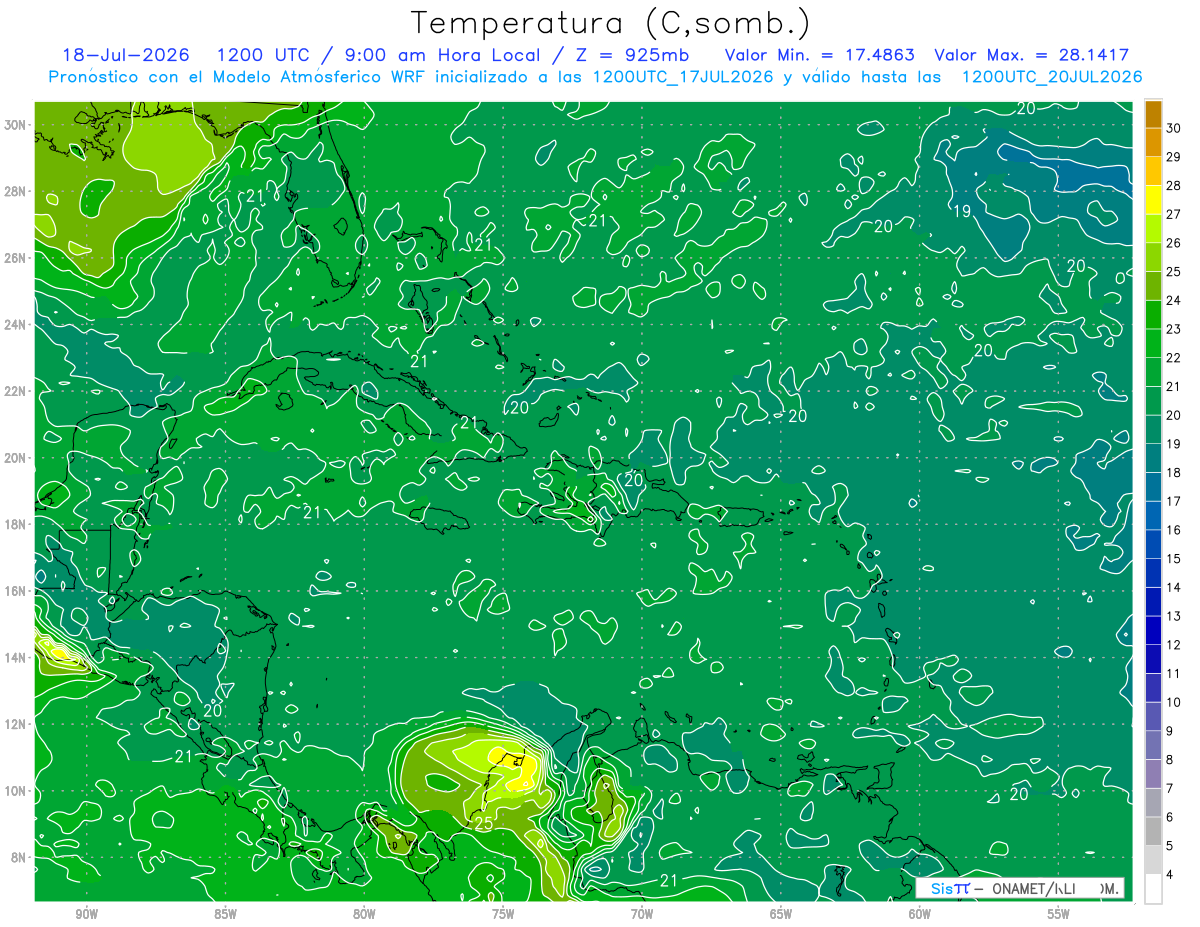The width and height of the screenshot is (1200, 927).
Task: Click the longitude axis label 70W
Action: point(642,914)
